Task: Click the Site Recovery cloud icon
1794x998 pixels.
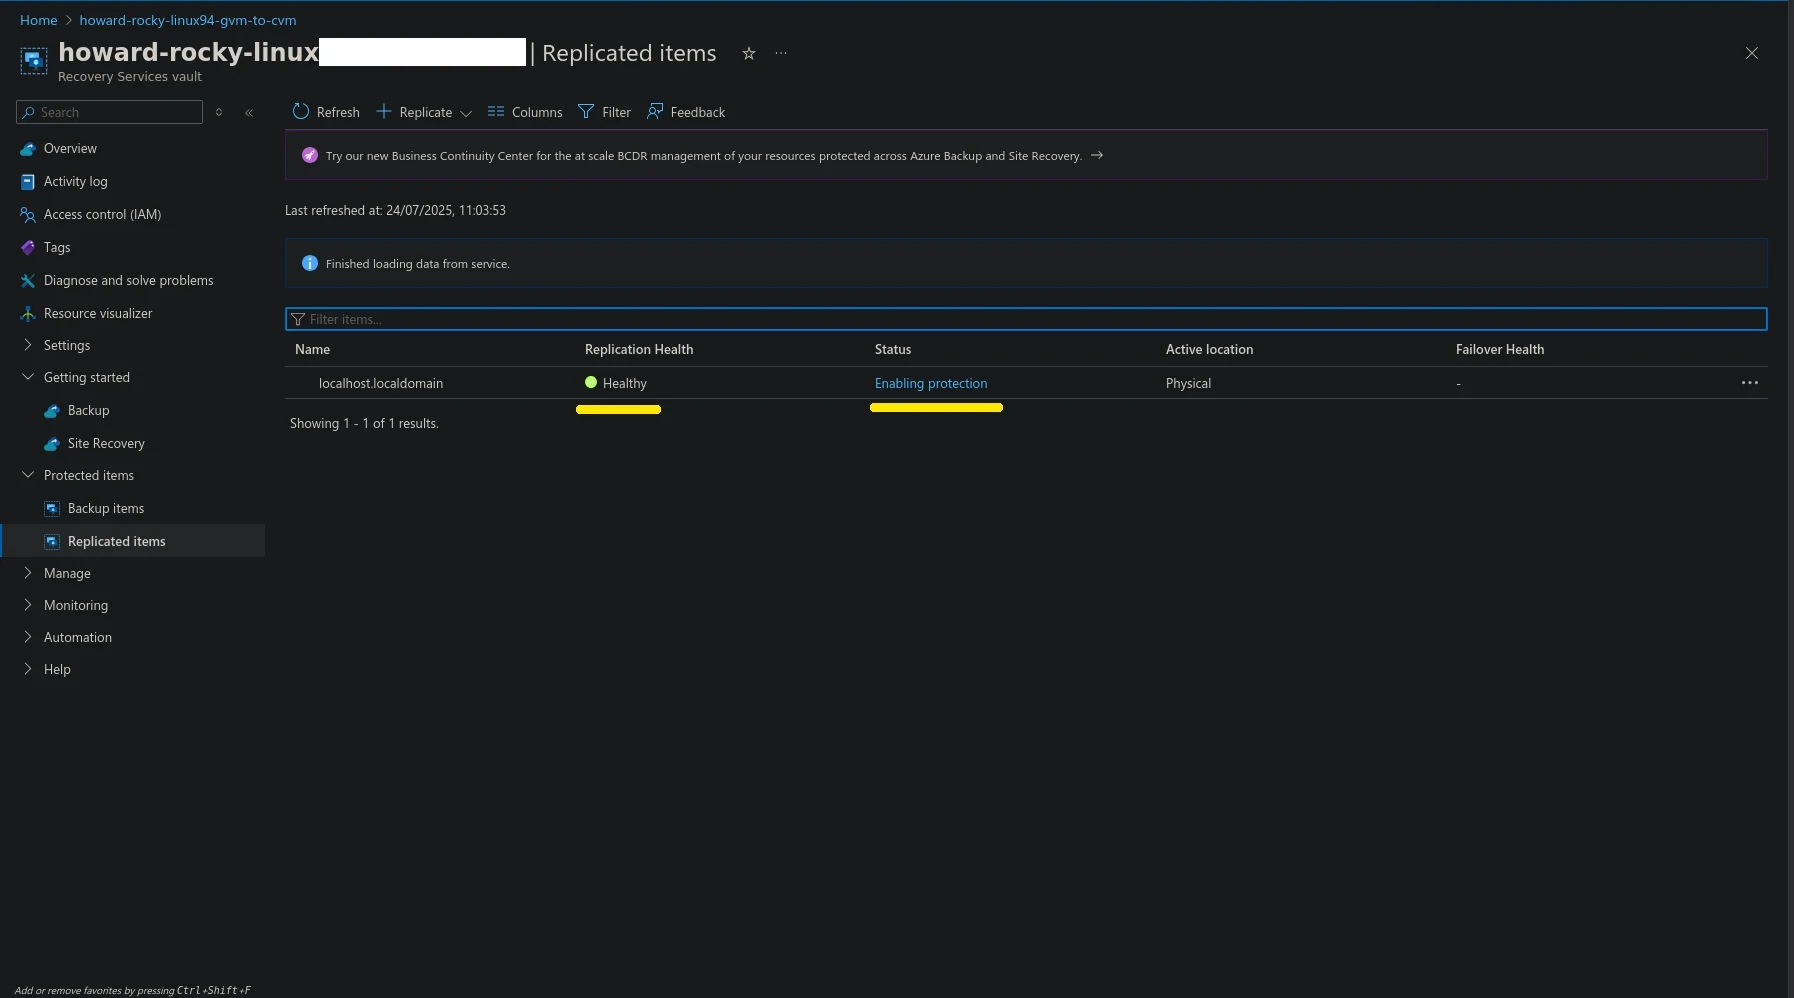Action: point(52,443)
